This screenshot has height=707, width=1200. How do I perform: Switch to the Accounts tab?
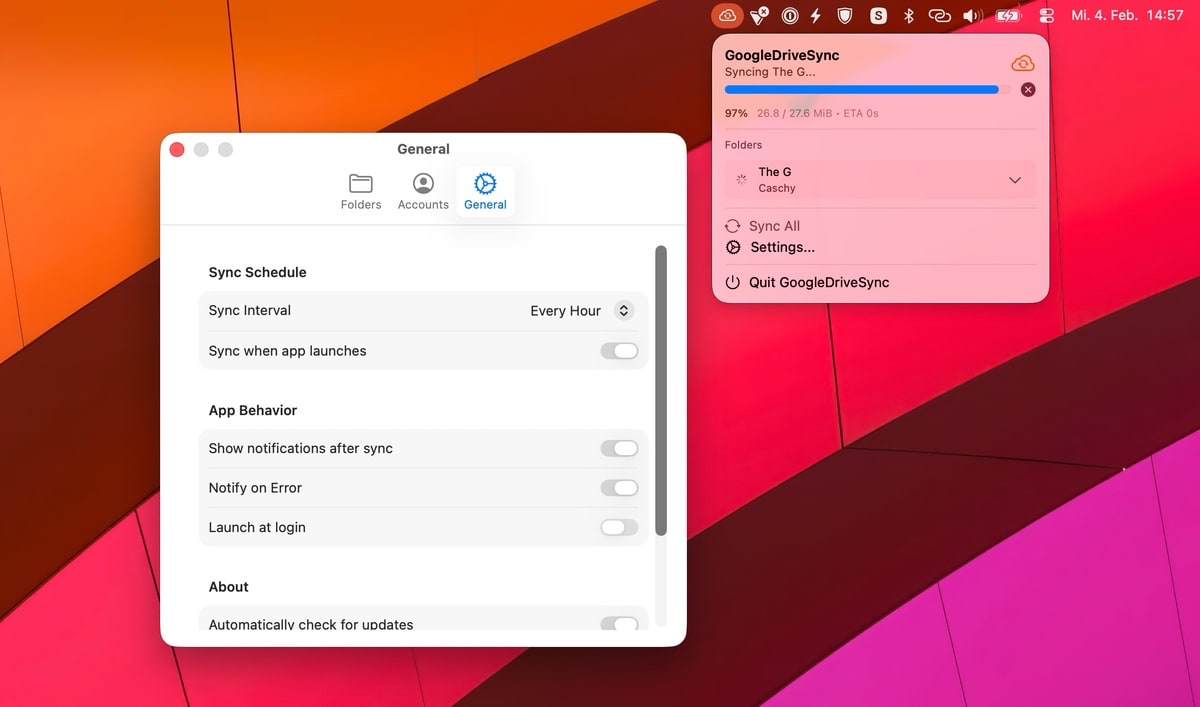point(423,191)
